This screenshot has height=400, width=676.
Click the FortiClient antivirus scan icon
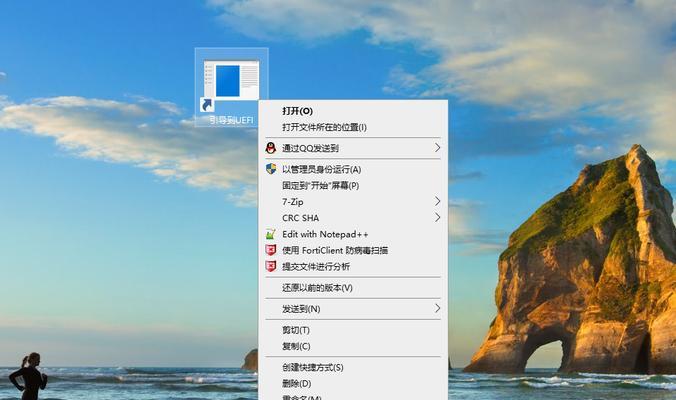(270, 250)
